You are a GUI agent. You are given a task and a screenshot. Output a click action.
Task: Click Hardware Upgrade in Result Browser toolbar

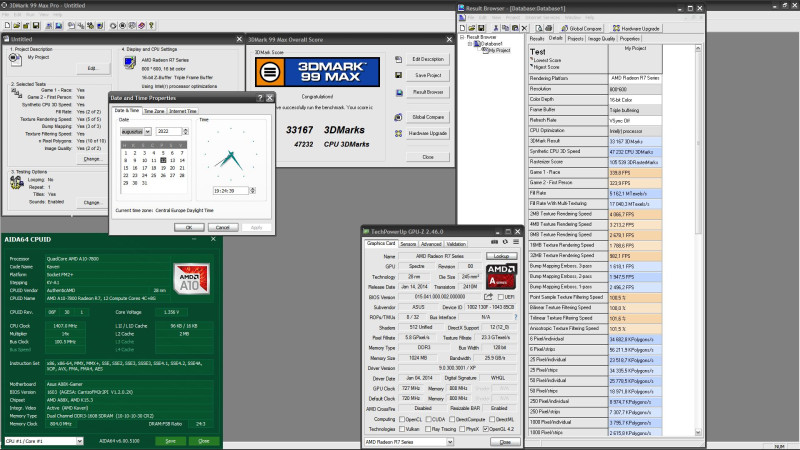pos(636,29)
